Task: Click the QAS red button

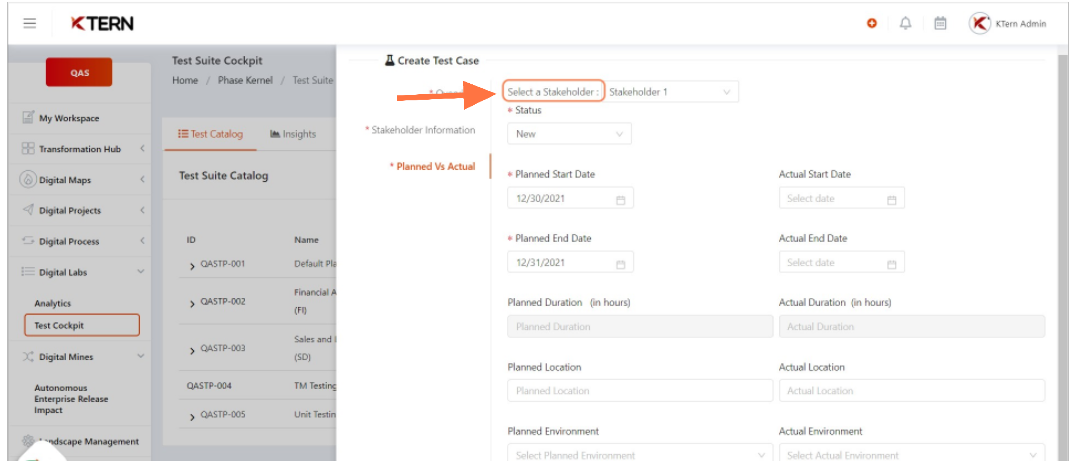Action: tap(79, 73)
